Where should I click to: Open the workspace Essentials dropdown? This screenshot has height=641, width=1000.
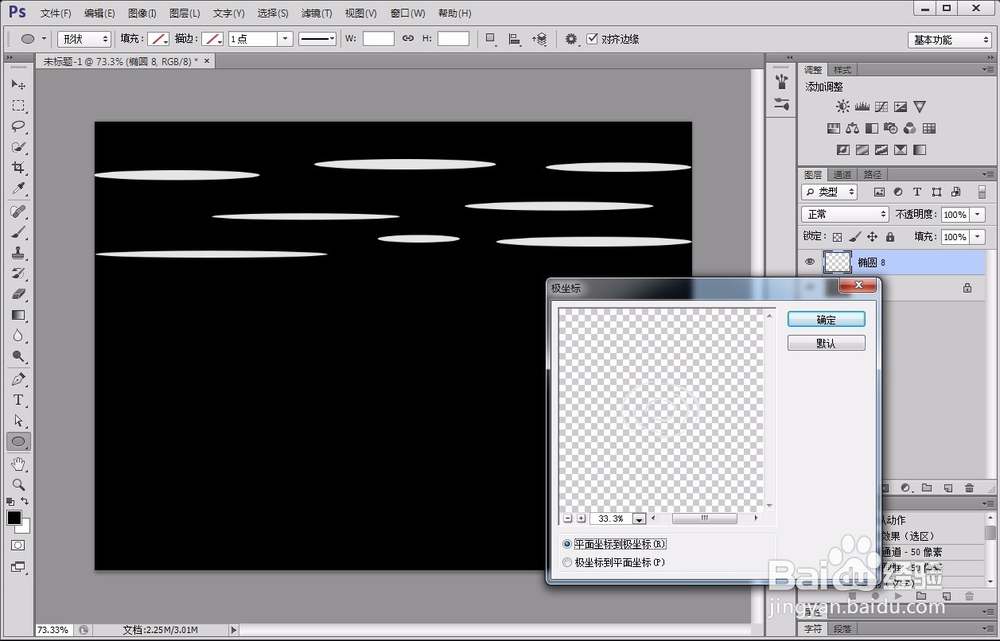click(950, 40)
